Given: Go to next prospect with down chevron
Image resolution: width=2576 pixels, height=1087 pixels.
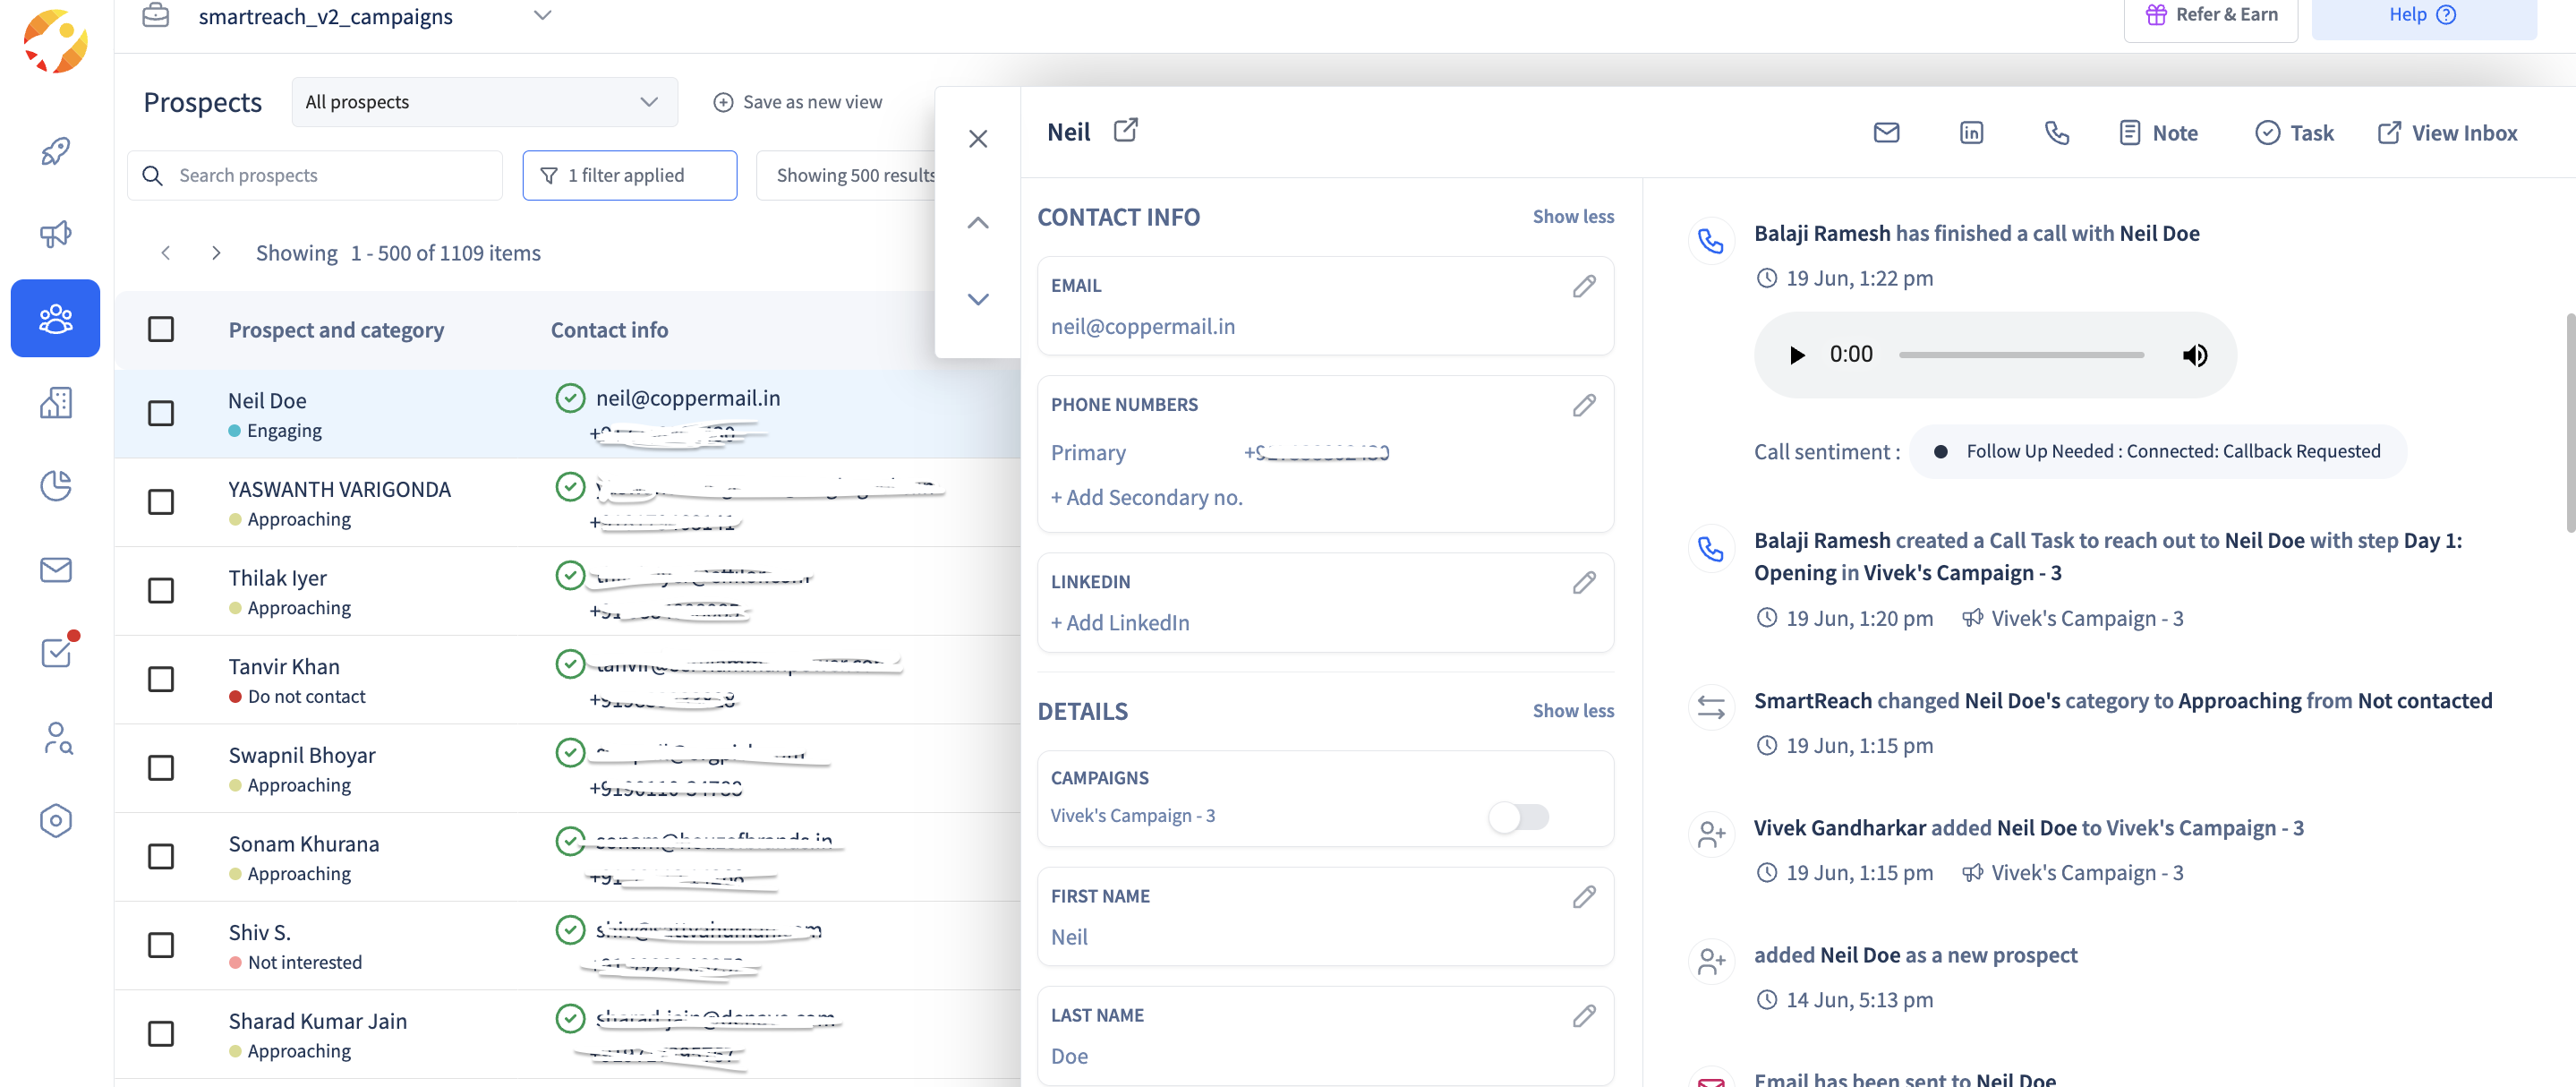Looking at the screenshot, I should [x=978, y=298].
